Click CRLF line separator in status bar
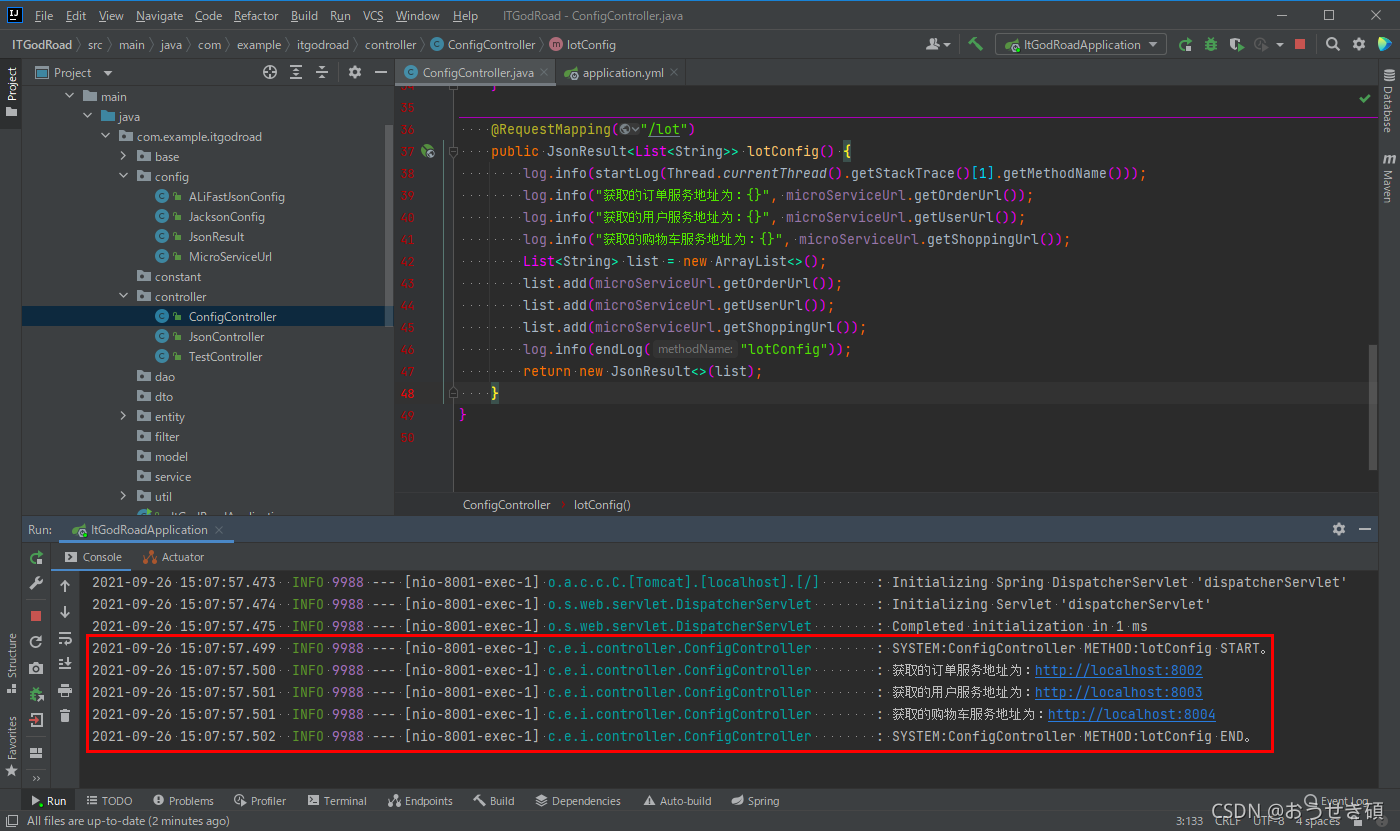The image size is (1400, 831). click(x=1227, y=820)
